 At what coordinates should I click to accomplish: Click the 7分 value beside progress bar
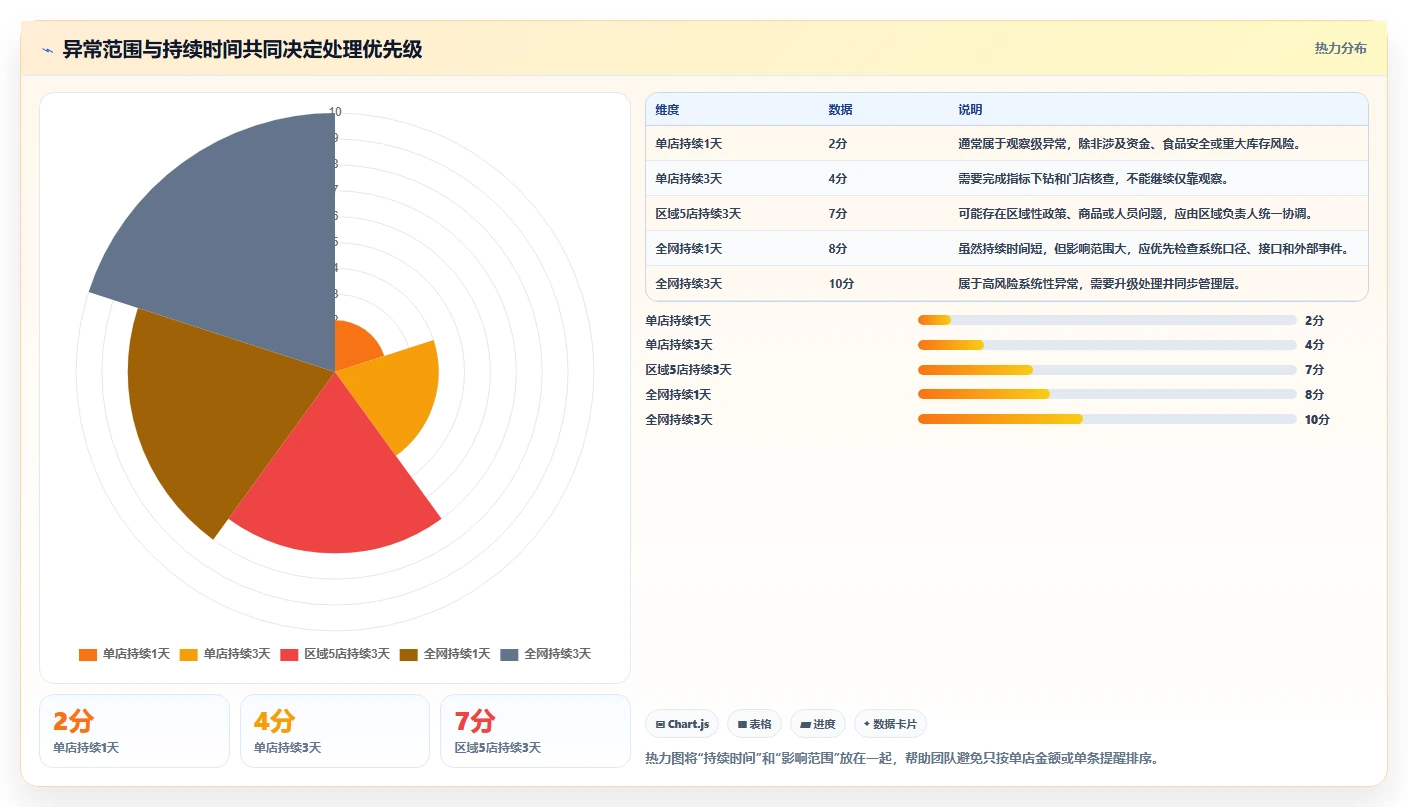tap(1314, 370)
